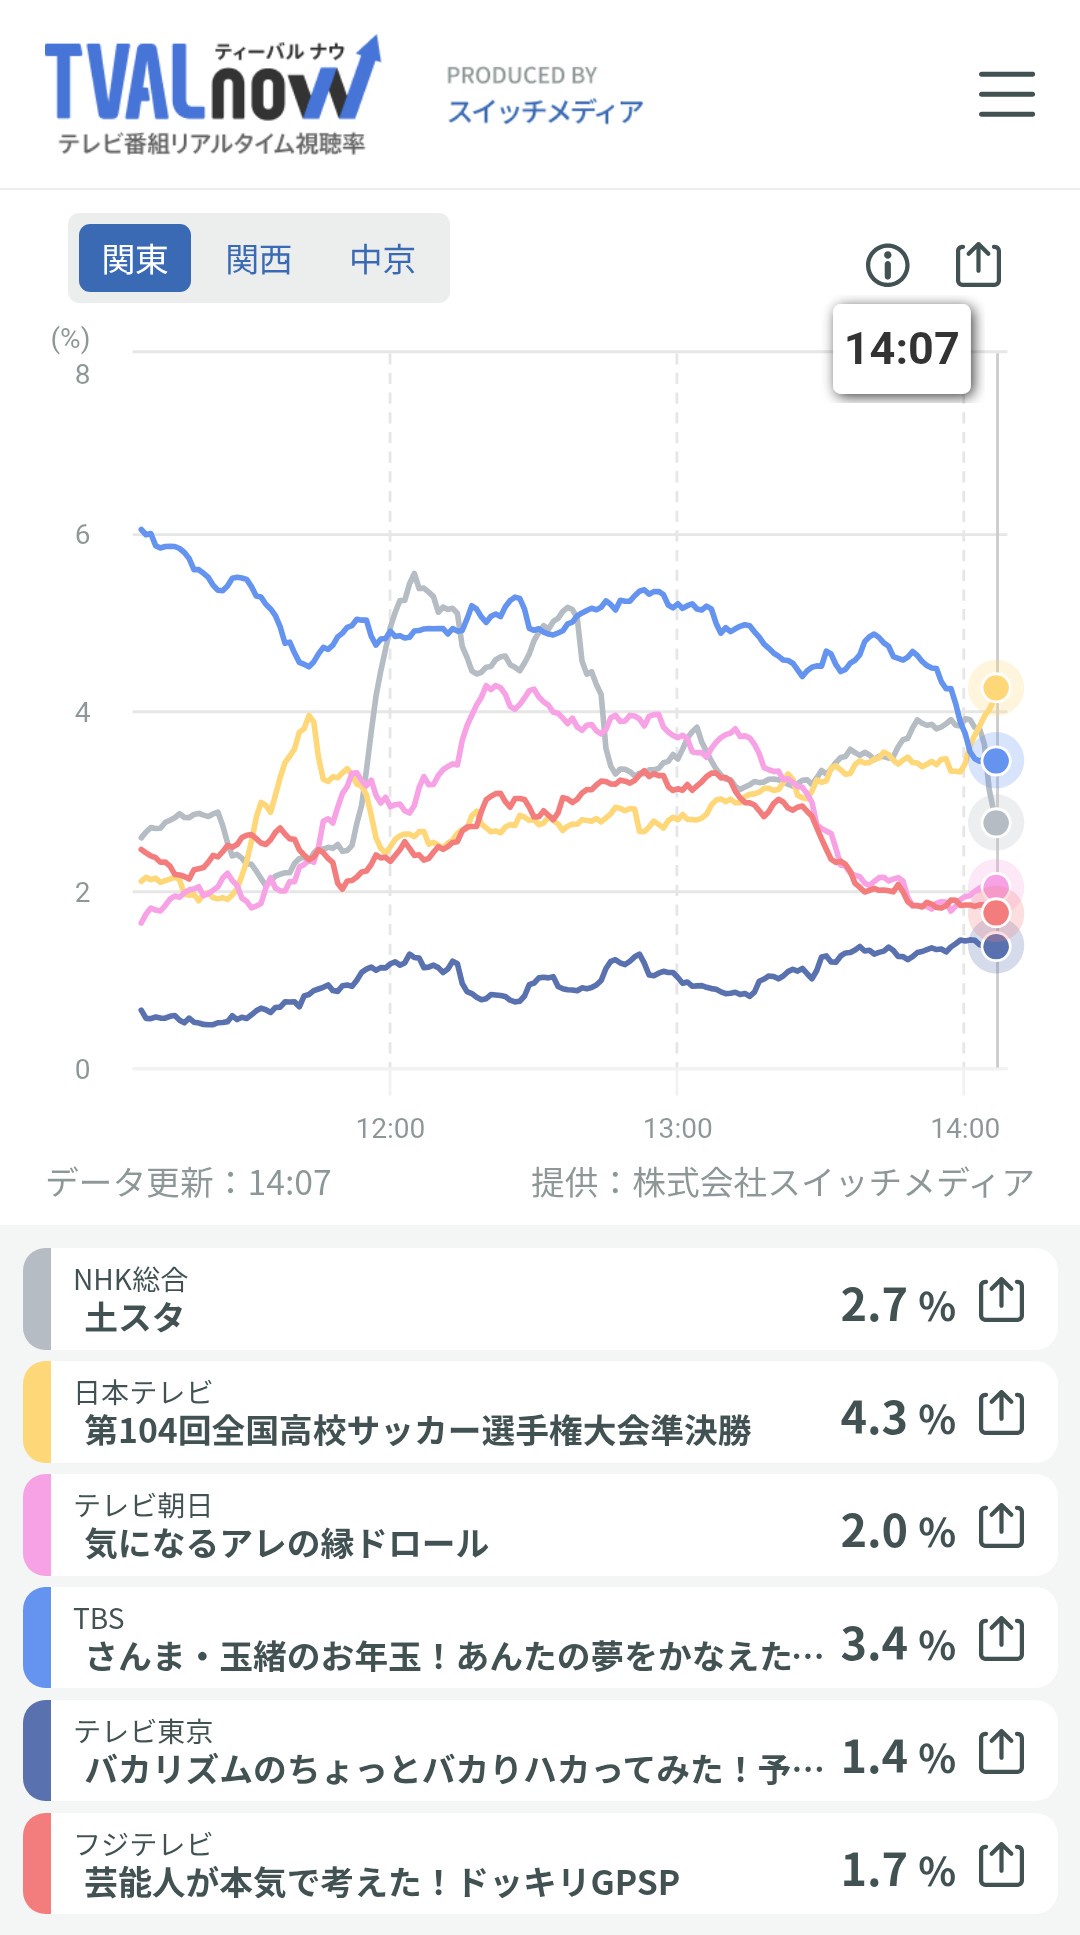Screen dimensions: 1080x1935
Task: Open the スイッチメディア link
Action: pyautogui.click(x=545, y=111)
